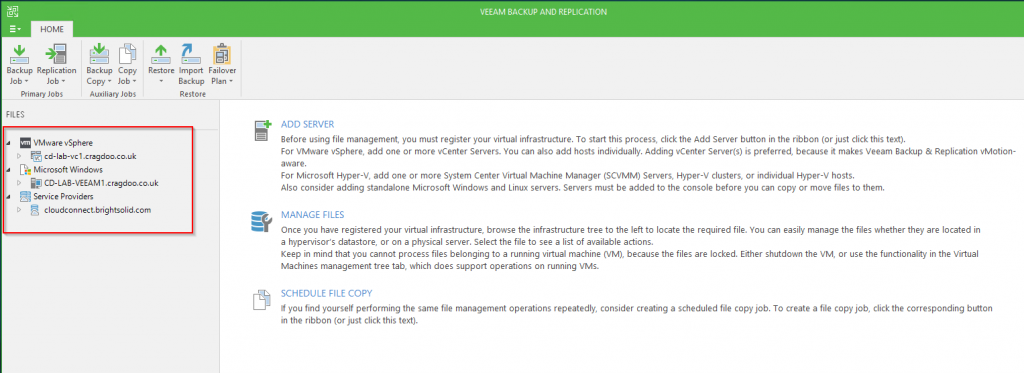The image size is (1024, 373).
Task: Expand the cd-lab-vc1.cragdoo.co.uk node arrow
Action: point(19,156)
